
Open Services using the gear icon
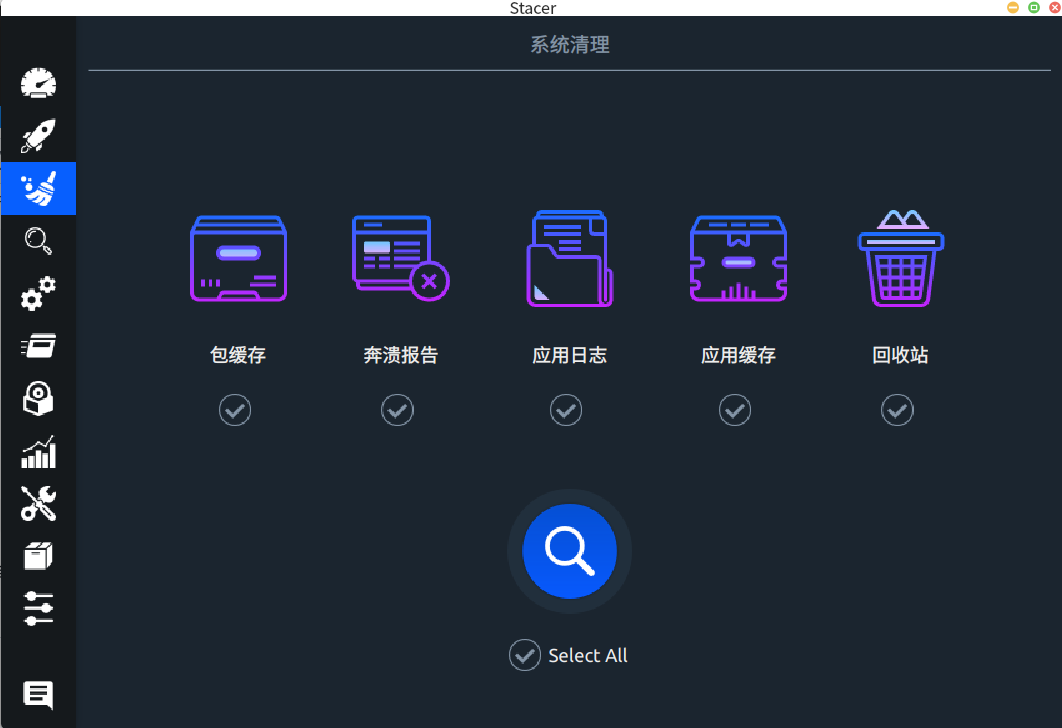pyautogui.click(x=38, y=294)
